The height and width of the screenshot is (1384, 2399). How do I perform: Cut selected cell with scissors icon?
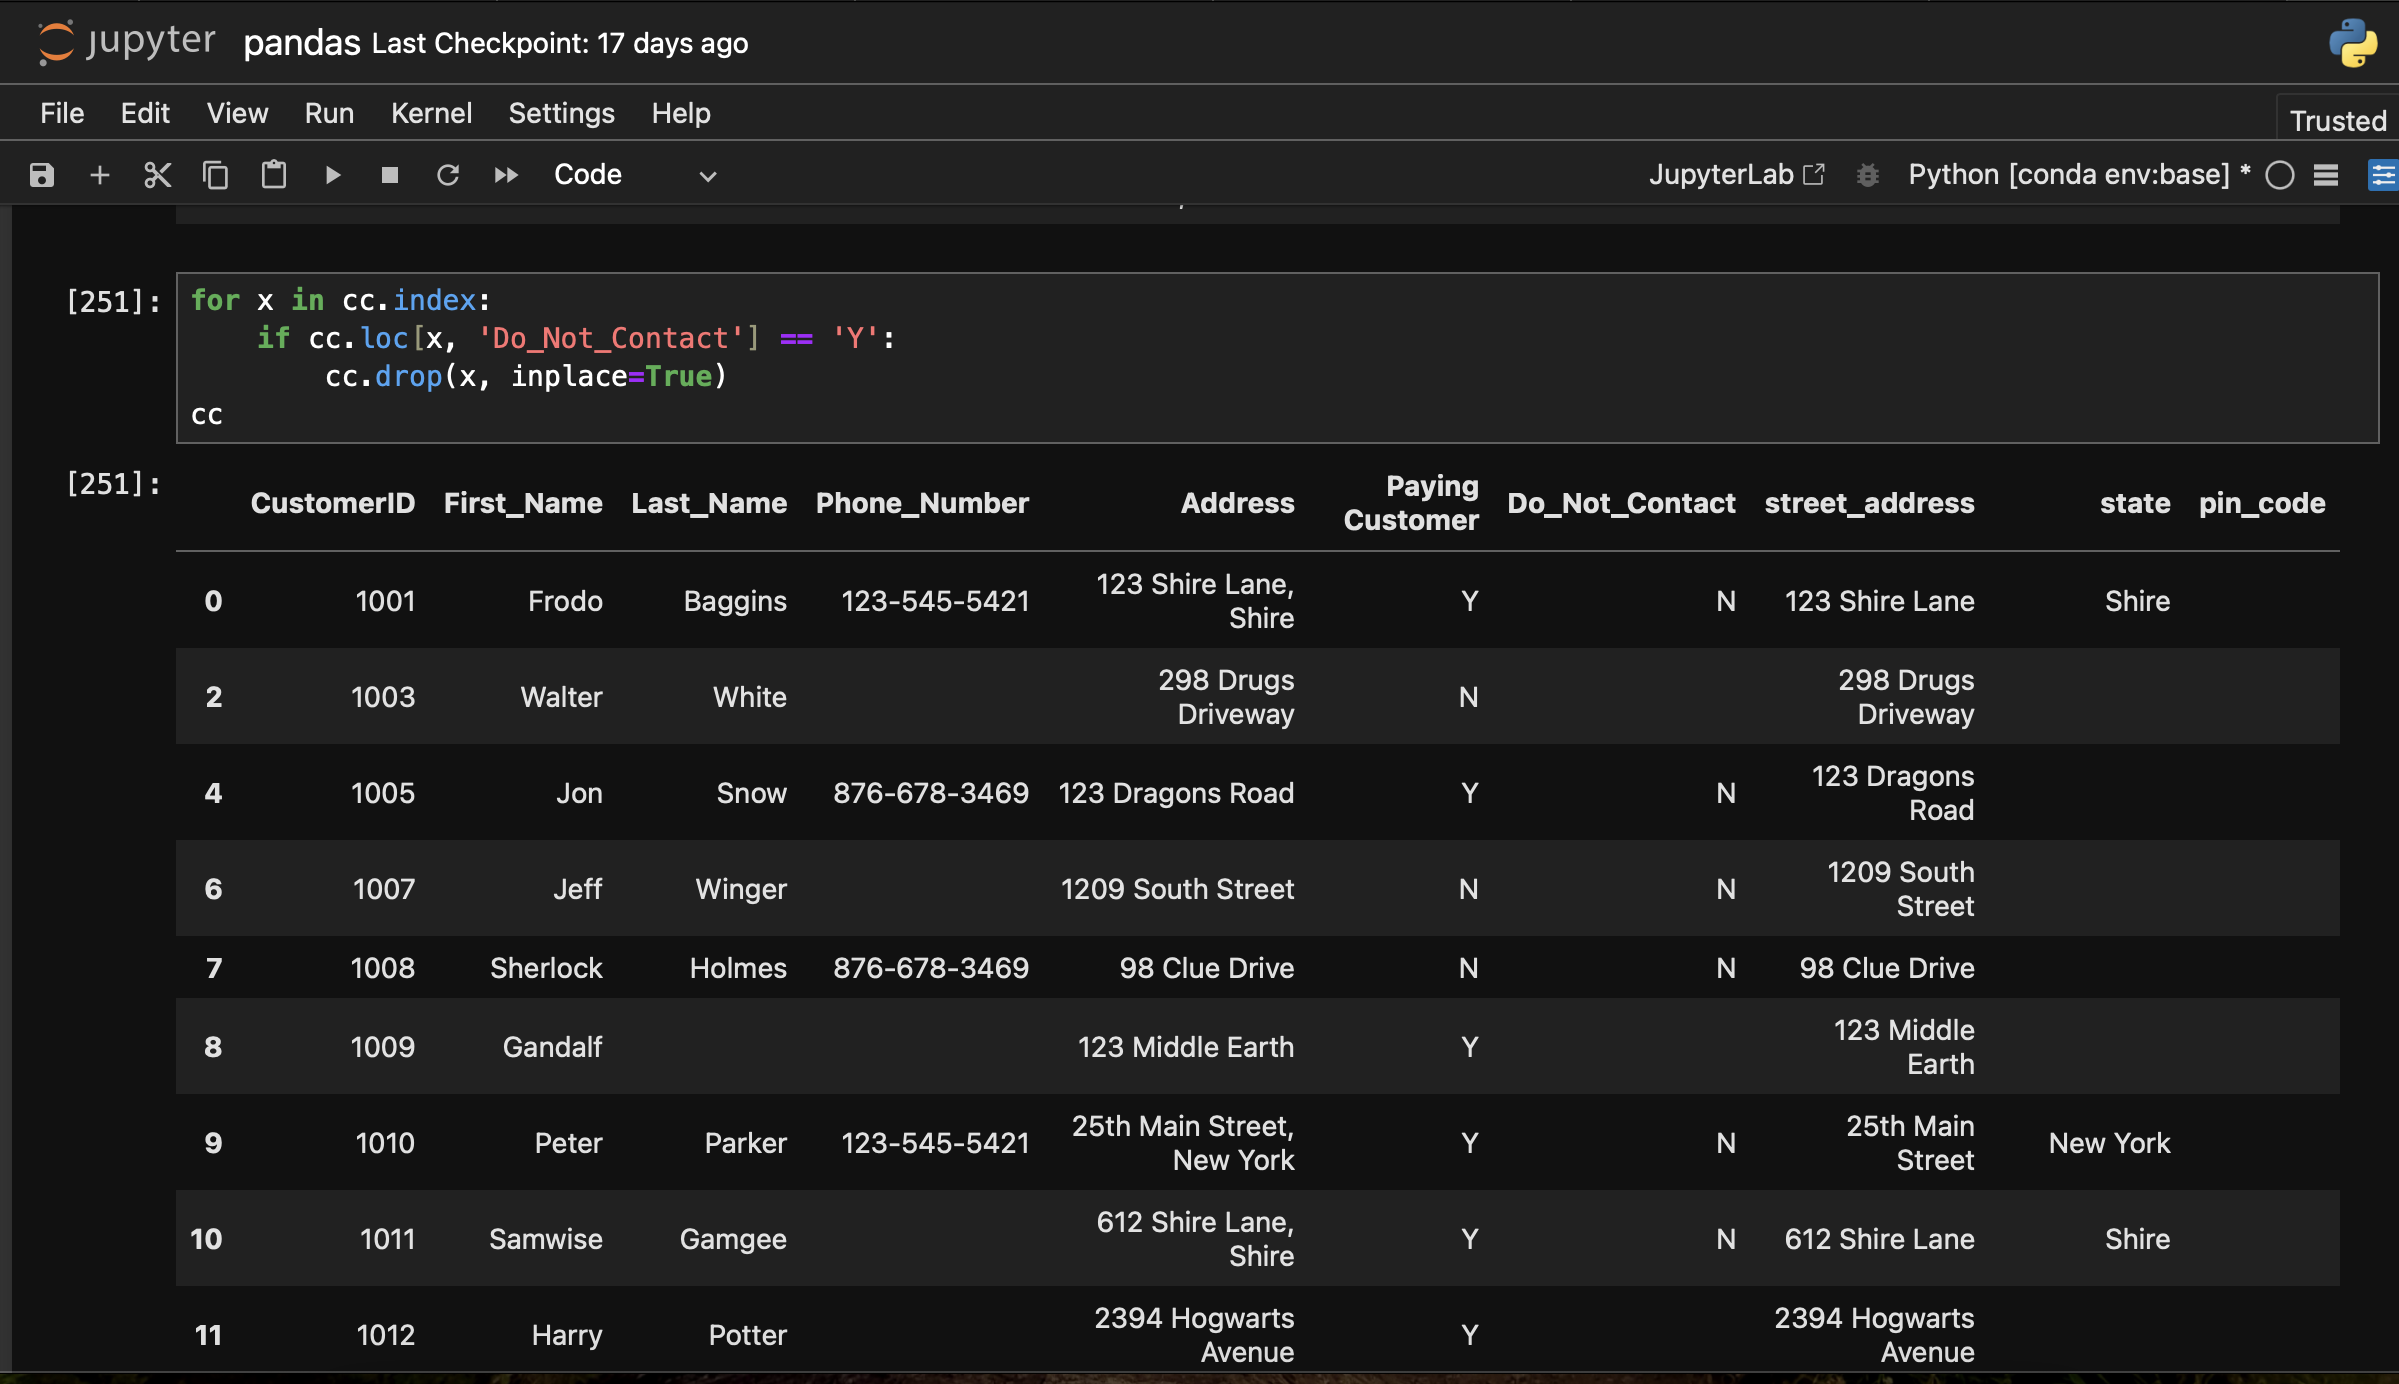157,175
